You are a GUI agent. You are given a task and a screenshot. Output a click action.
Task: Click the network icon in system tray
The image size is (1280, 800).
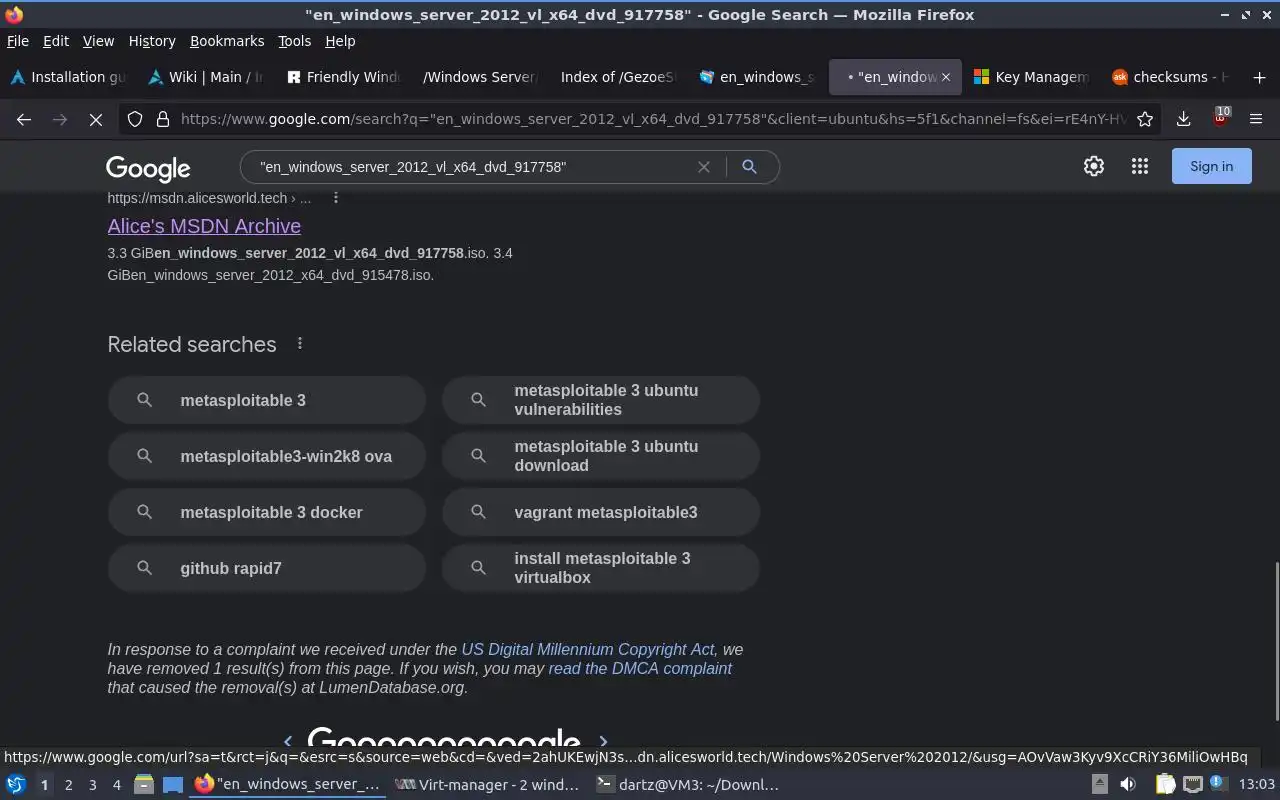(x=1192, y=785)
